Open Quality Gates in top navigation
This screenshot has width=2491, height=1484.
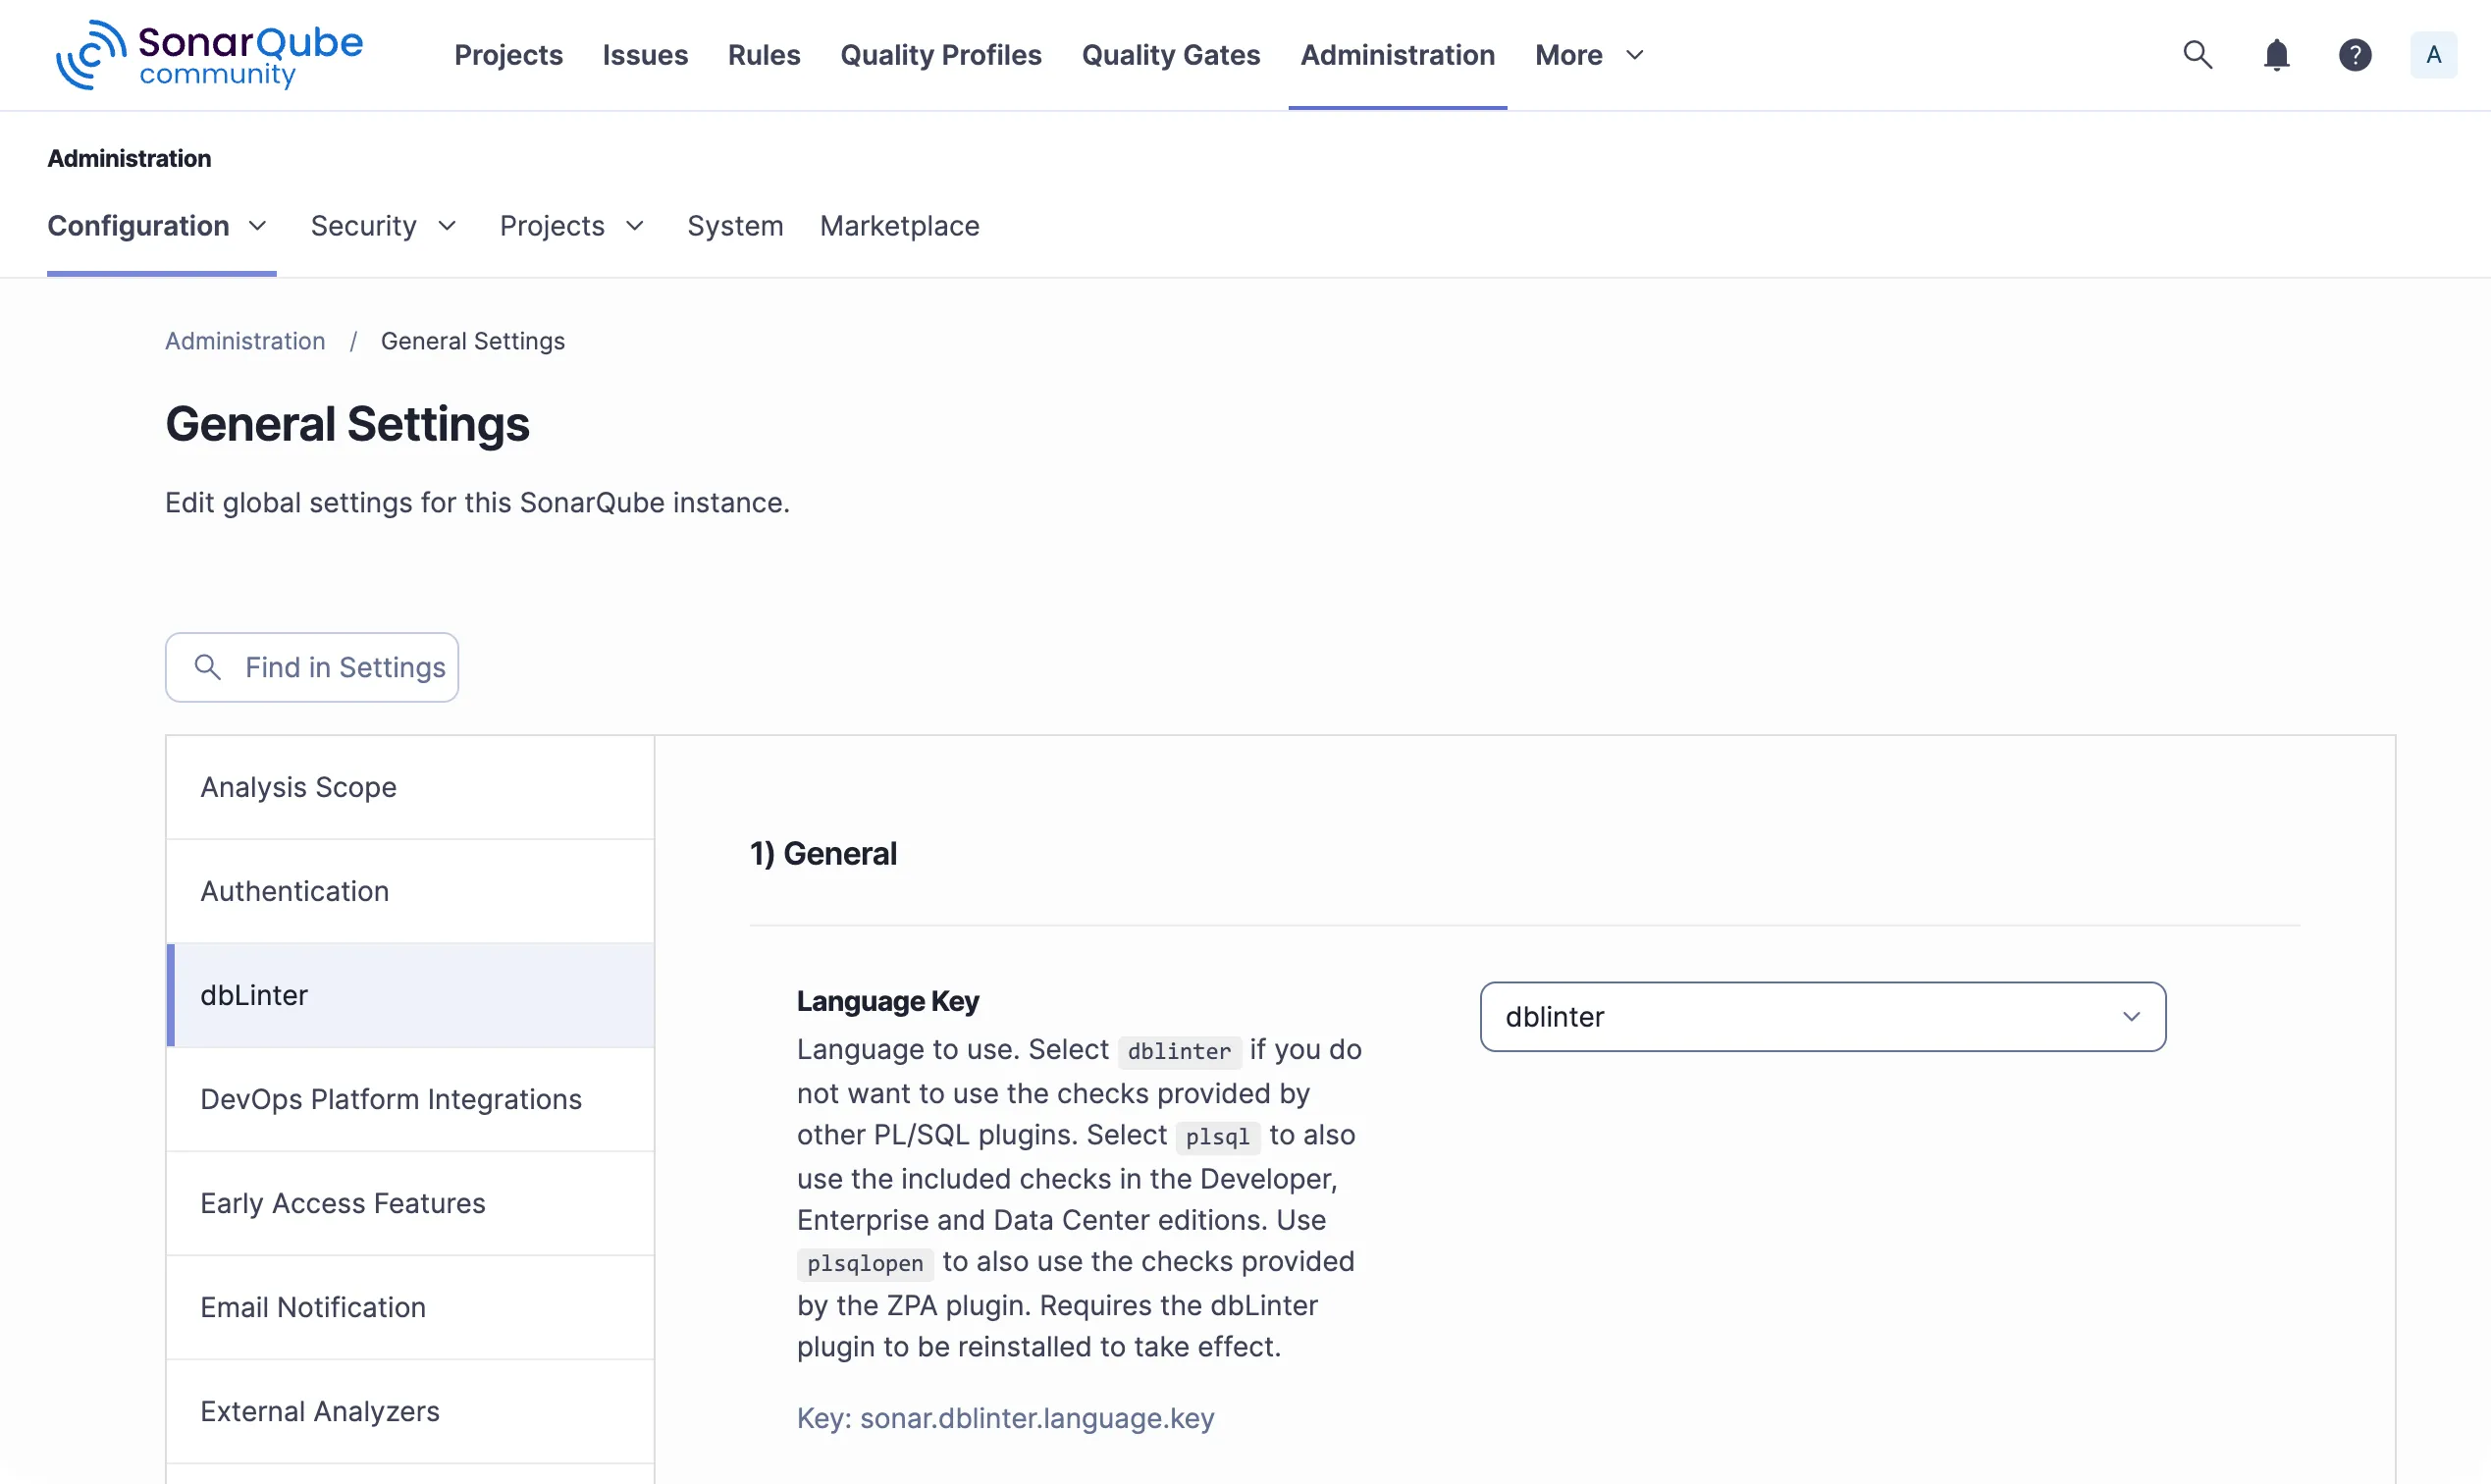[x=1170, y=55]
